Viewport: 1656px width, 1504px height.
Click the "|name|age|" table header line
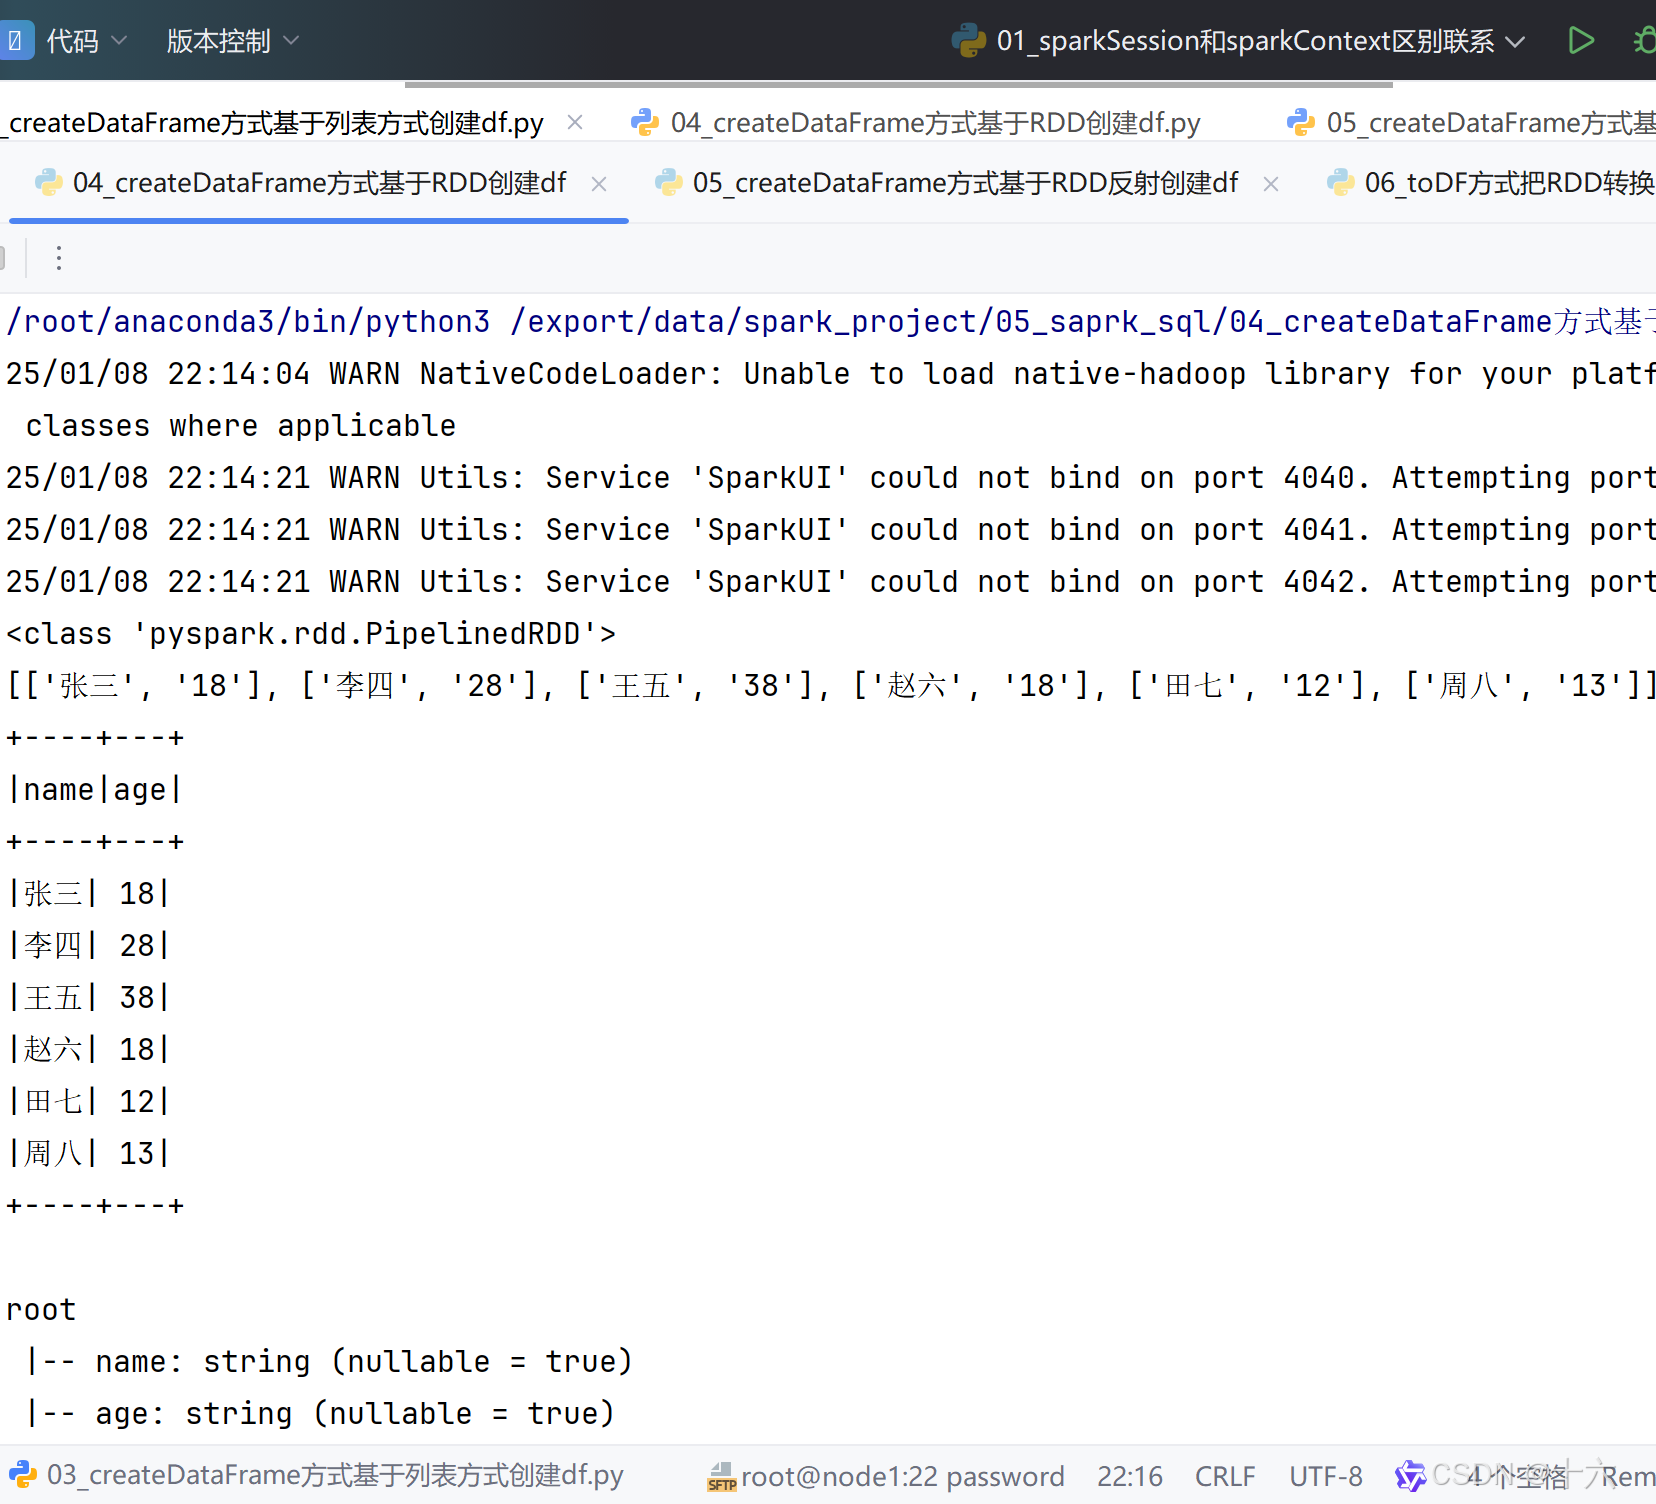95,789
